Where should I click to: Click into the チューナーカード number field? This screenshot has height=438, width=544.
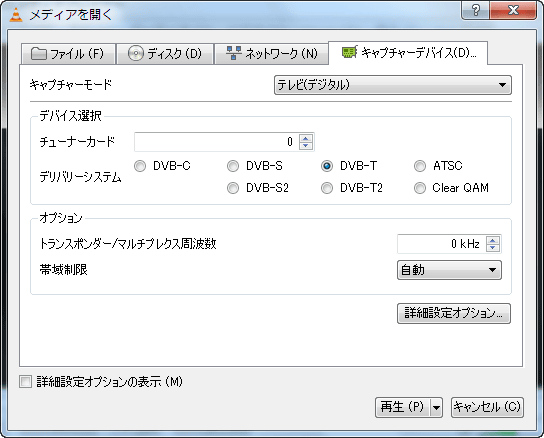[217, 142]
